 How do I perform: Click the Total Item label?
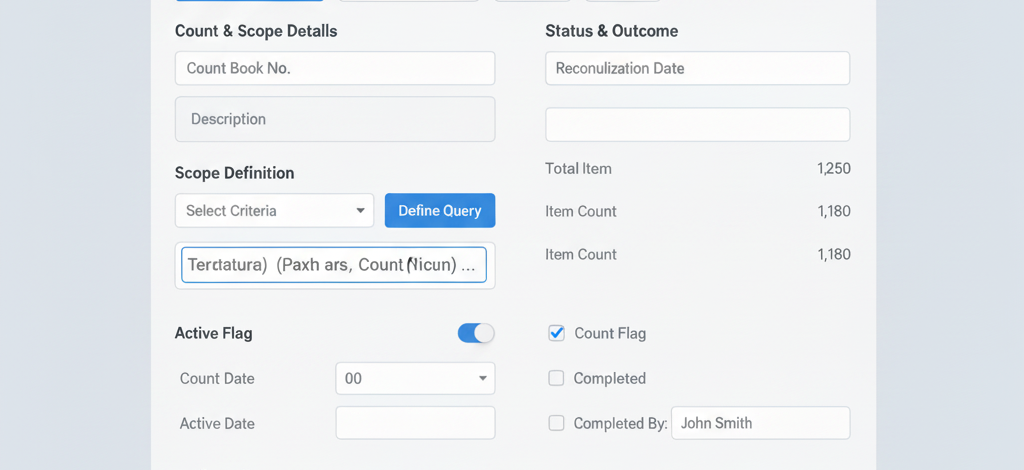tap(578, 168)
